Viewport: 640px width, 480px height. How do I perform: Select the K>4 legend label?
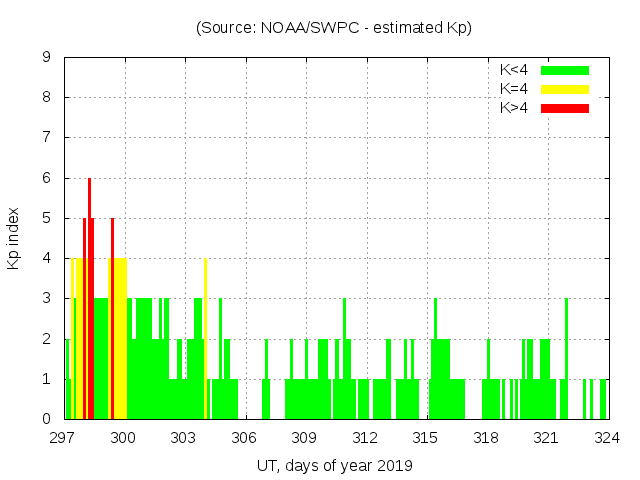pyautogui.click(x=513, y=108)
